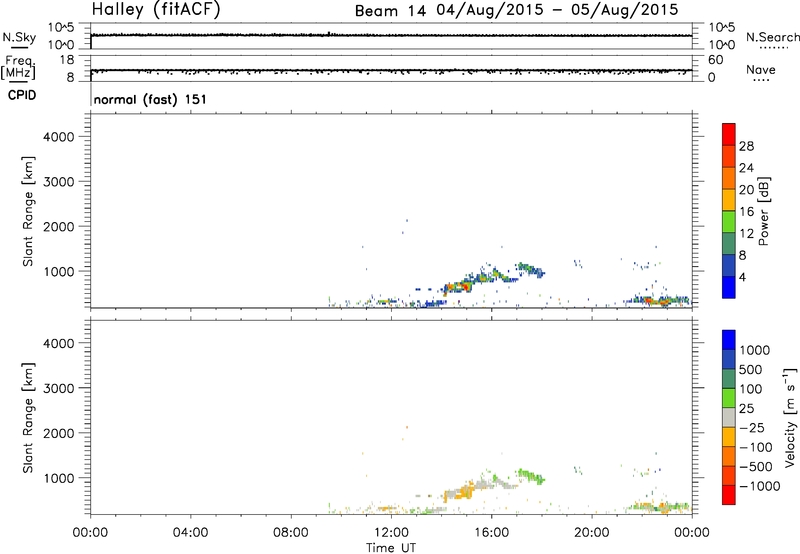Image resolution: width=800 pixels, height=554 pixels.
Task: Click the 'CPID' row label
Action: 22,95
